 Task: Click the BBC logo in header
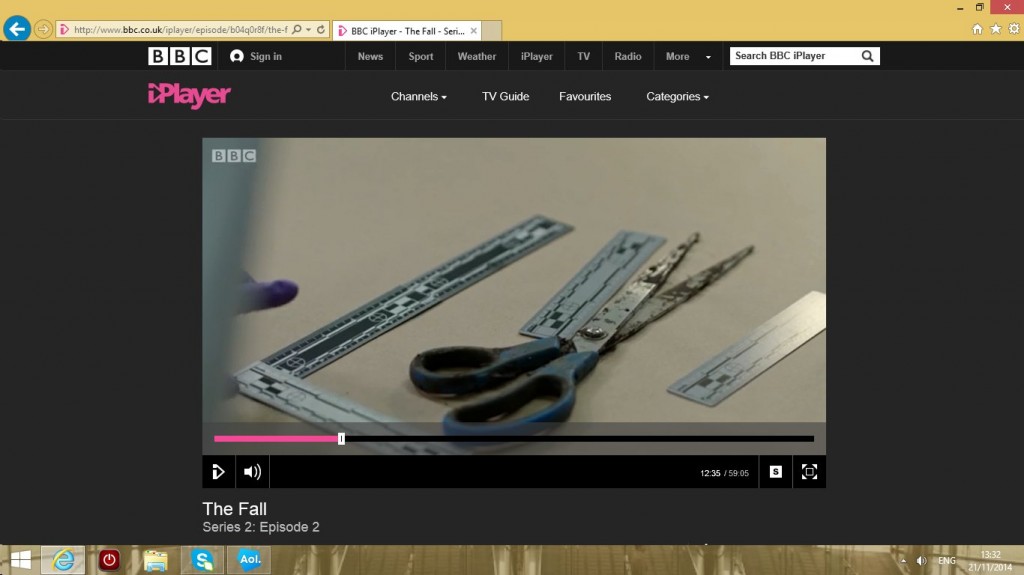tap(180, 56)
